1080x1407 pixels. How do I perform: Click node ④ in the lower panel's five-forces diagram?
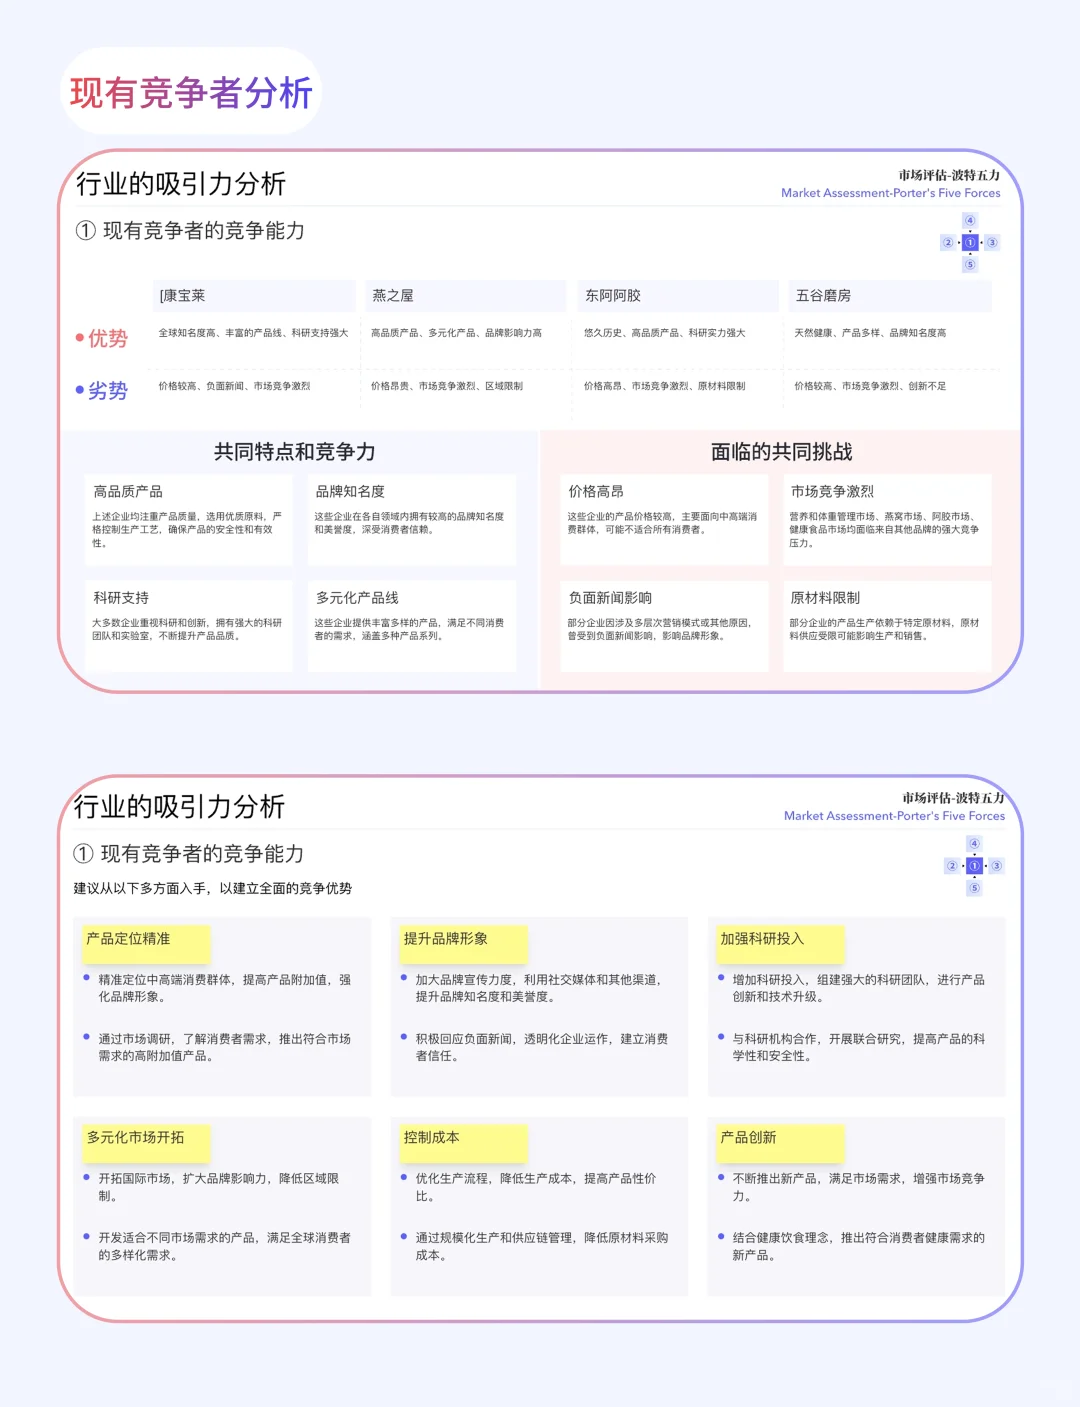point(974,844)
